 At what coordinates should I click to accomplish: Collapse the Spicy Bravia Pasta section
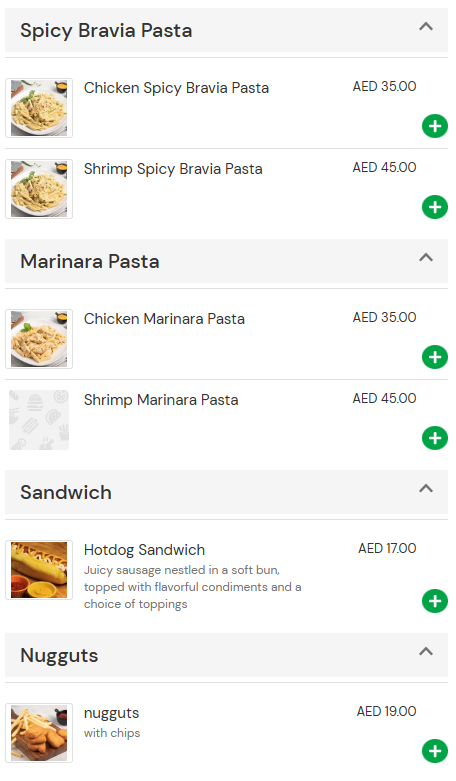[426, 26]
